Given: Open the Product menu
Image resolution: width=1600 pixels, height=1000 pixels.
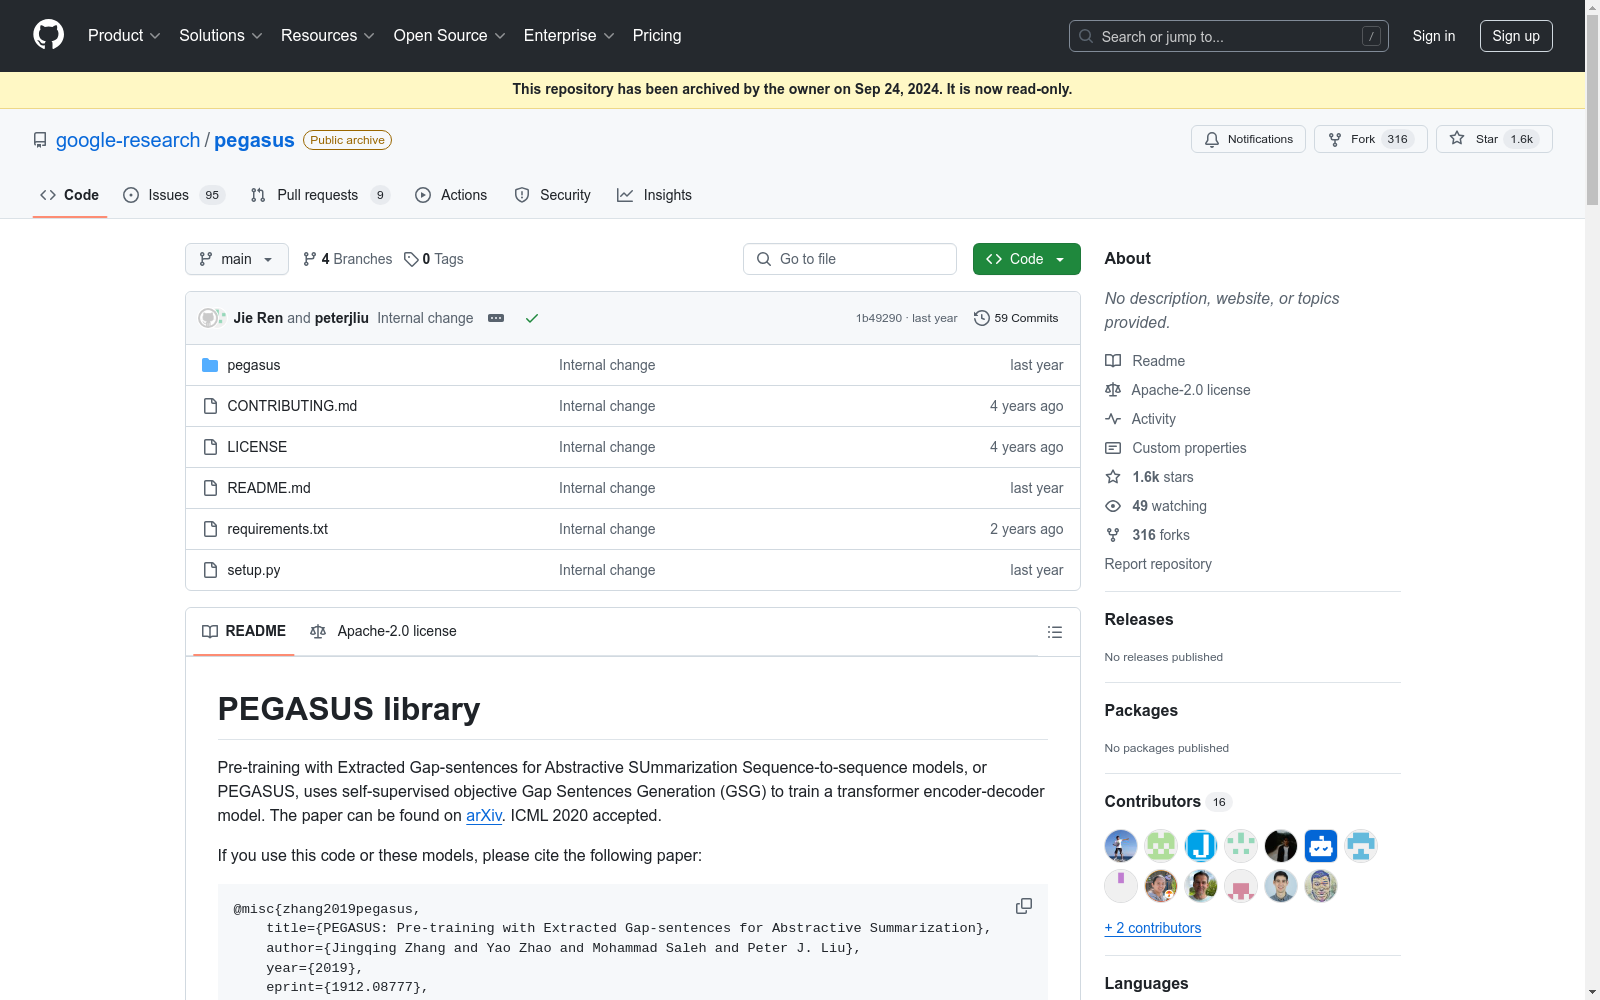Looking at the screenshot, I should tap(124, 36).
